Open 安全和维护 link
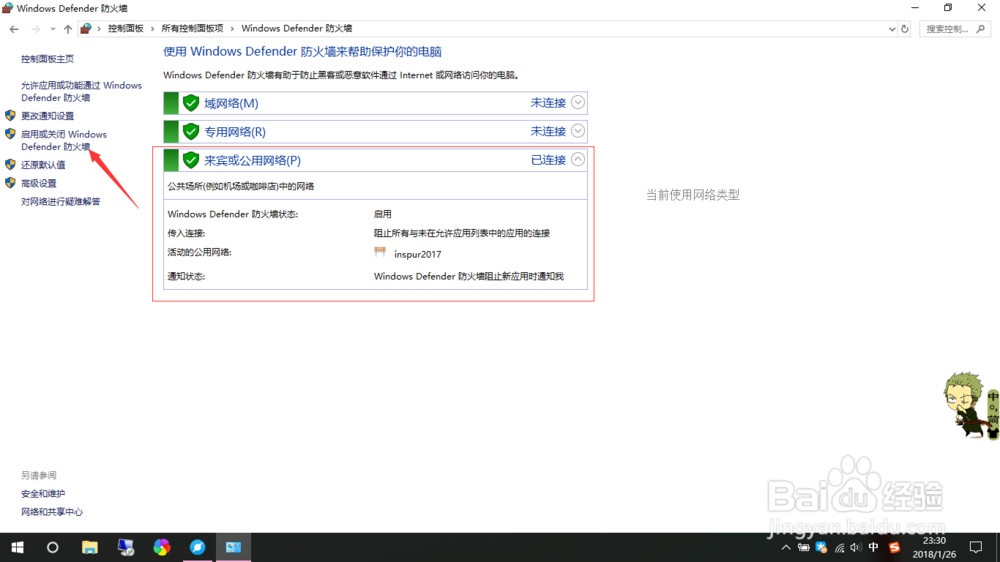 [43, 494]
